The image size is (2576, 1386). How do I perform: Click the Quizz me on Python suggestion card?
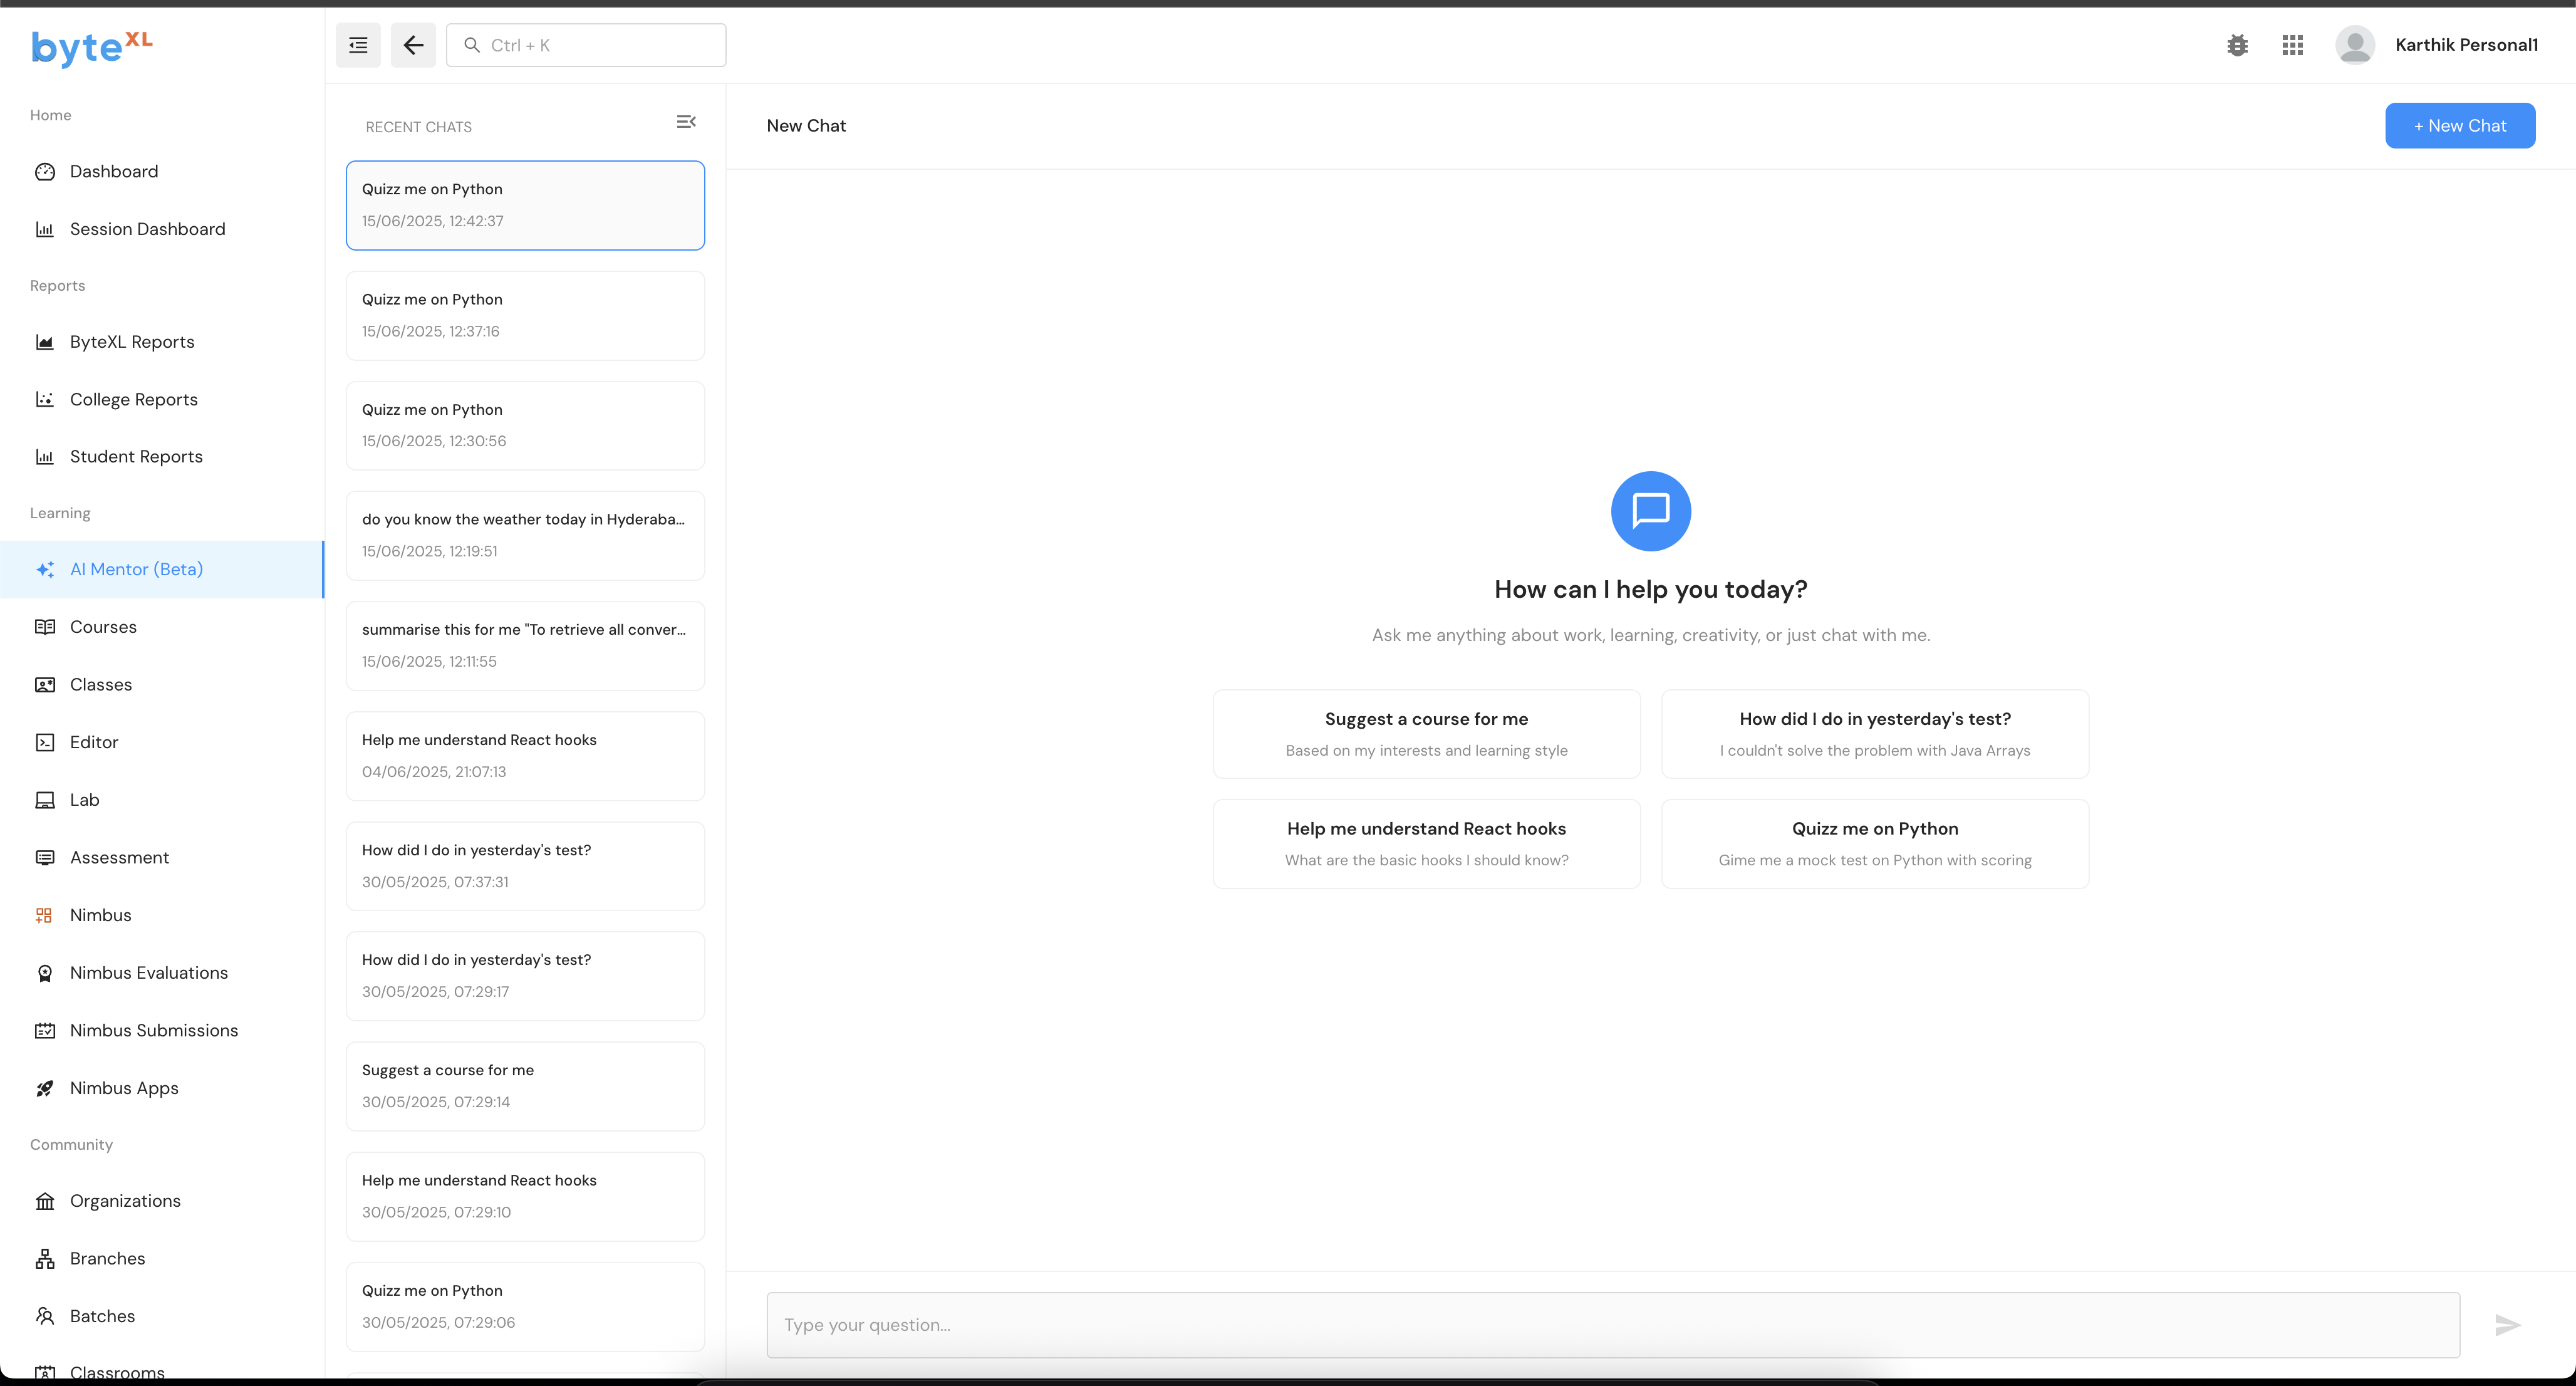coord(1874,843)
